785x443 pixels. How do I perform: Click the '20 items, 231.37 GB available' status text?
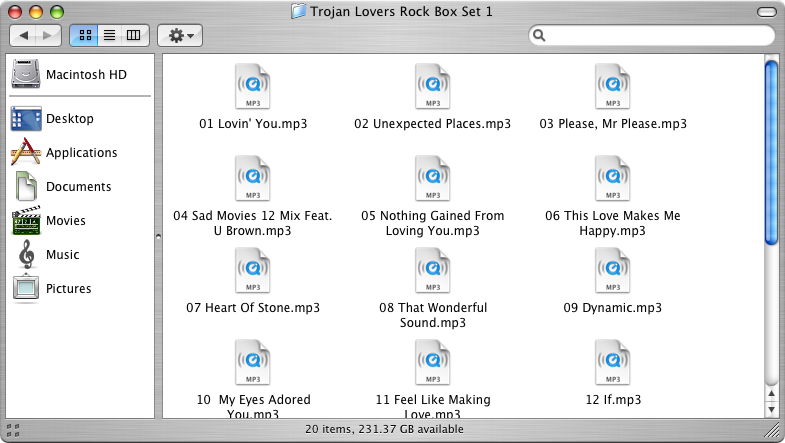click(x=384, y=429)
